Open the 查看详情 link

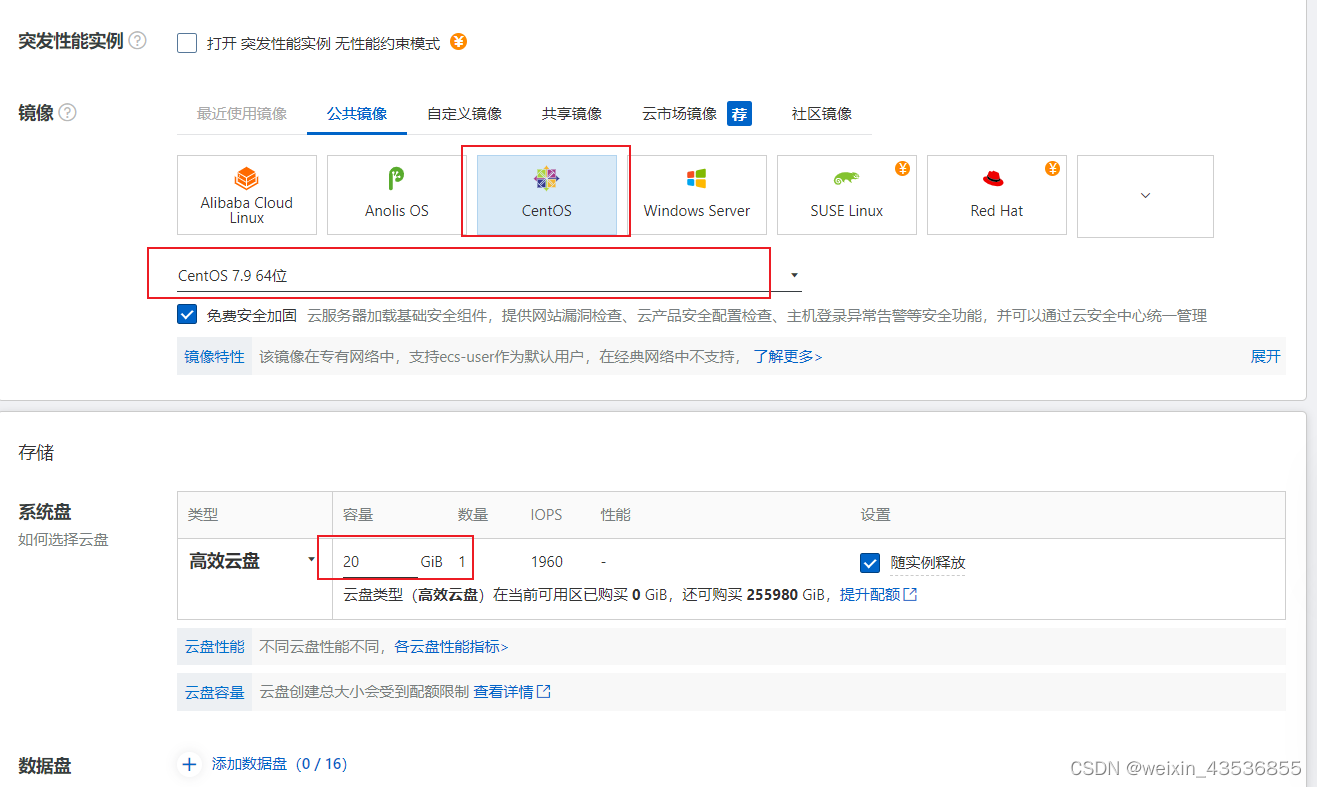[x=503, y=691]
